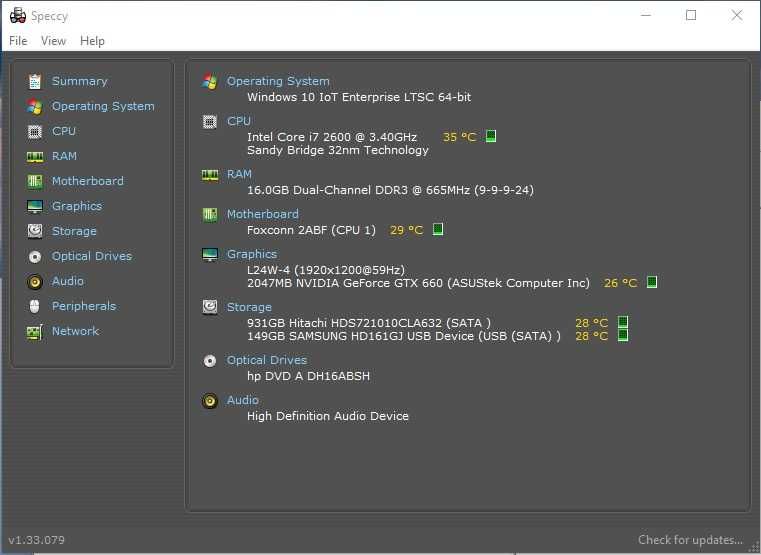This screenshot has height=555, width=761.
Task: Click the Optical Drives disc icon in main panel
Action: point(210,360)
